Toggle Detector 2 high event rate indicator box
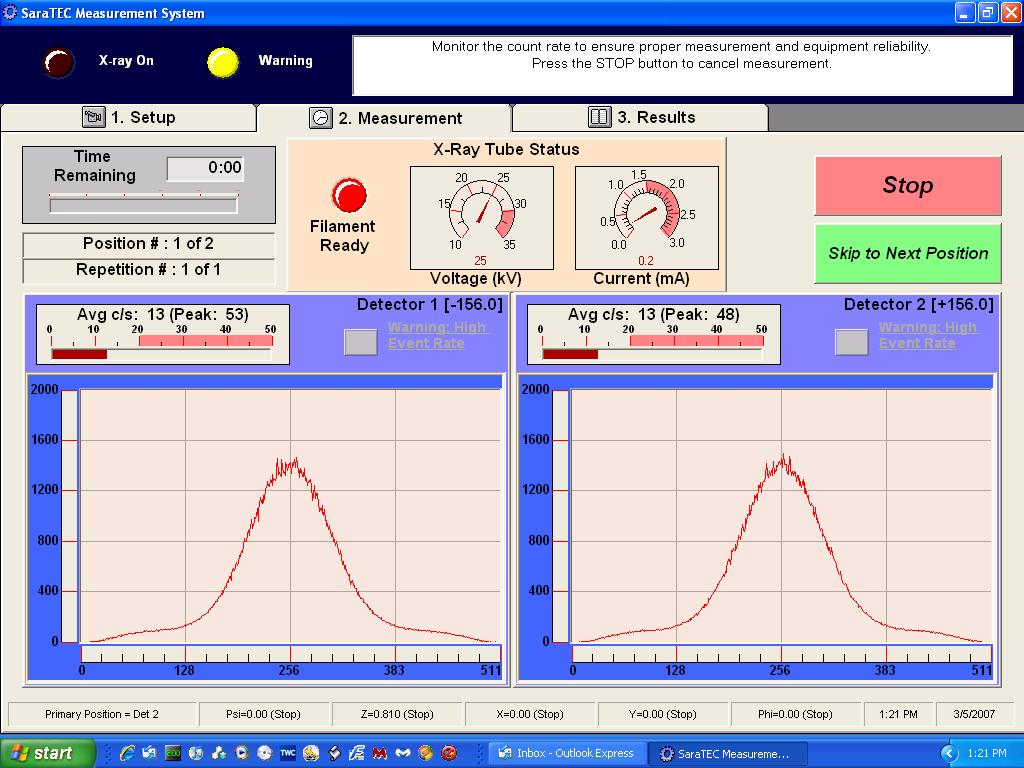This screenshot has height=768, width=1024. [851, 342]
